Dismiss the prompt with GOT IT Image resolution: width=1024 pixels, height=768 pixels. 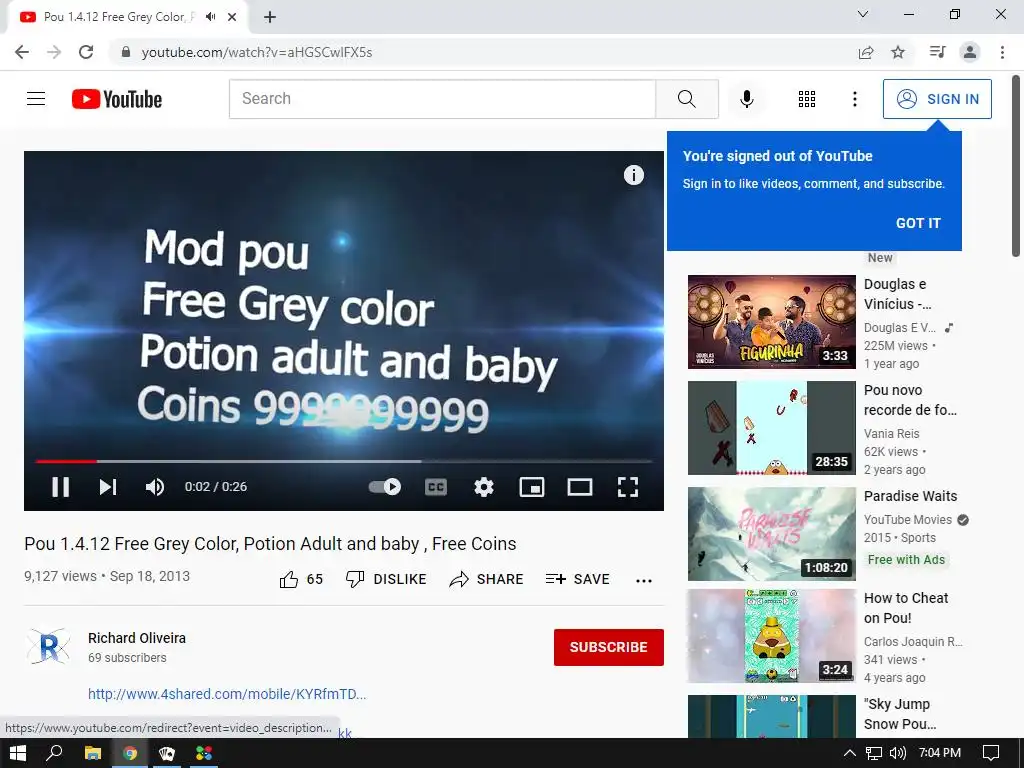click(918, 223)
